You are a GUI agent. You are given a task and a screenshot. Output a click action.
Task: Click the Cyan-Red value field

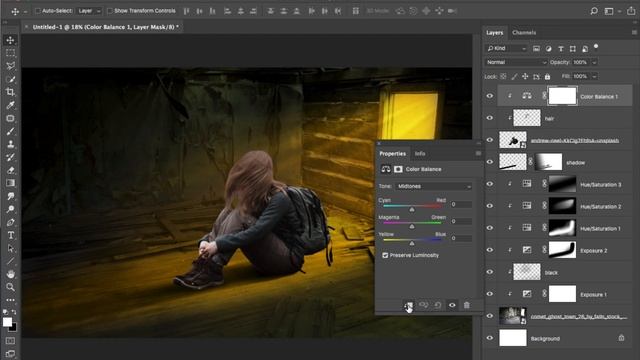(x=461, y=204)
